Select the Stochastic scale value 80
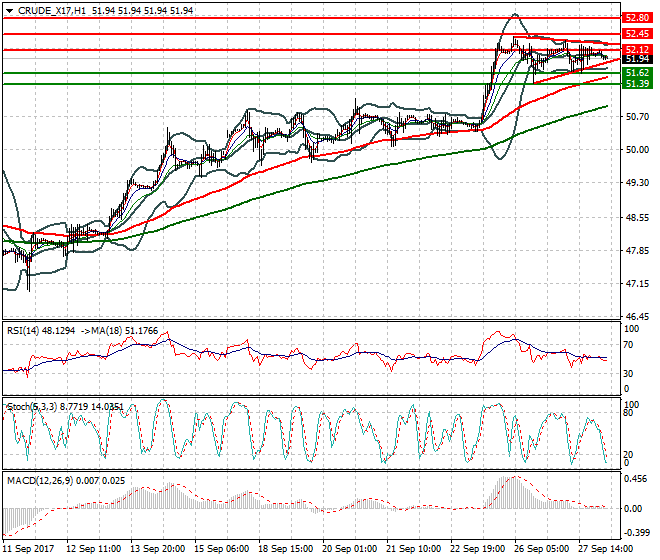This screenshot has height=560, width=660. tap(628, 413)
